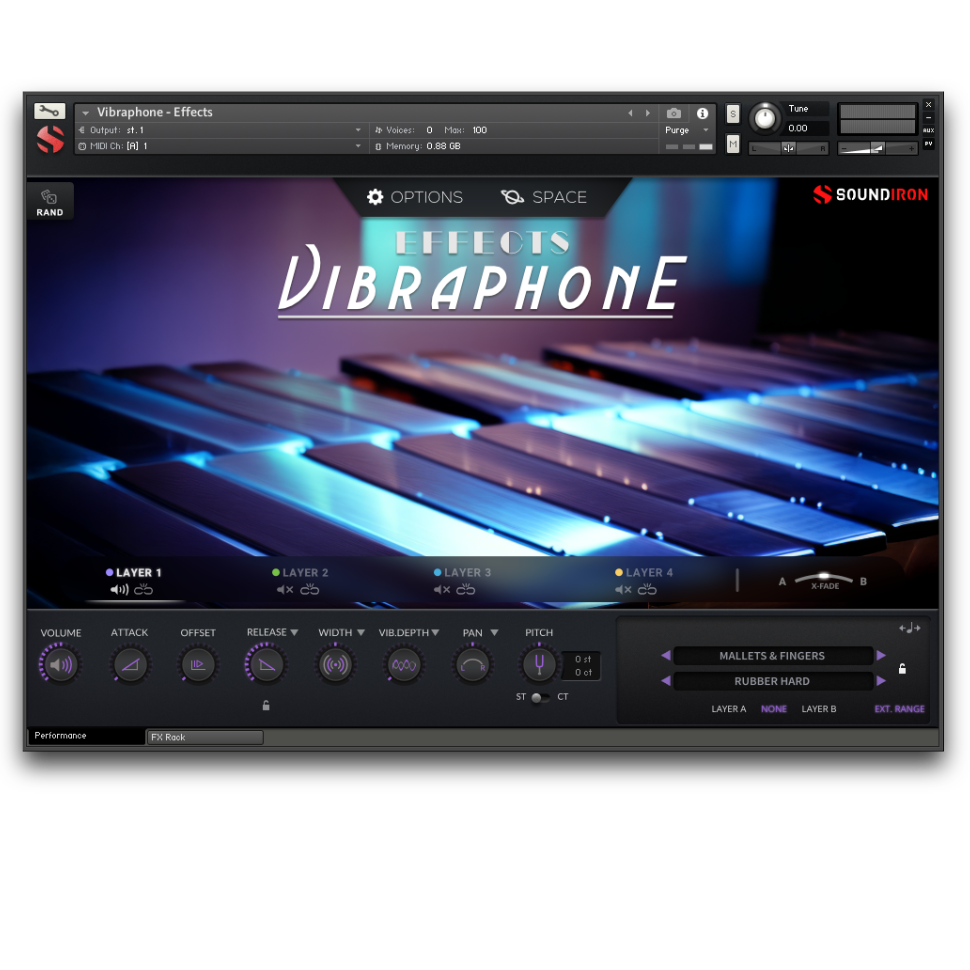Screen dimensions: 970x970
Task: Unmute Layer 2
Action: coord(285,590)
